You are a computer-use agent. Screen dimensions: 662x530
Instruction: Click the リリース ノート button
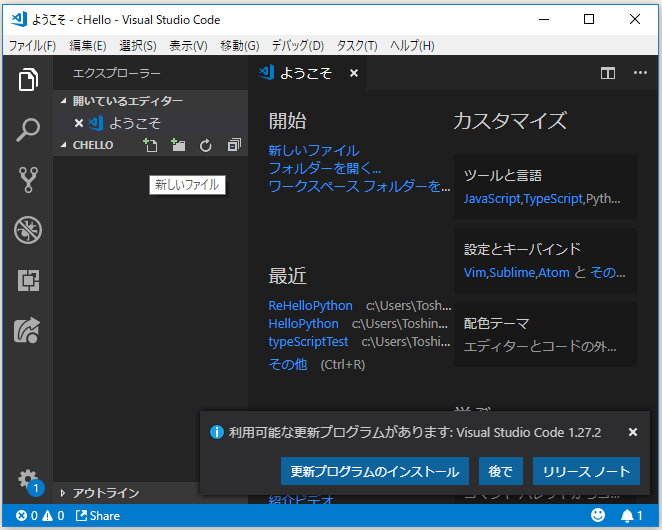pos(586,471)
